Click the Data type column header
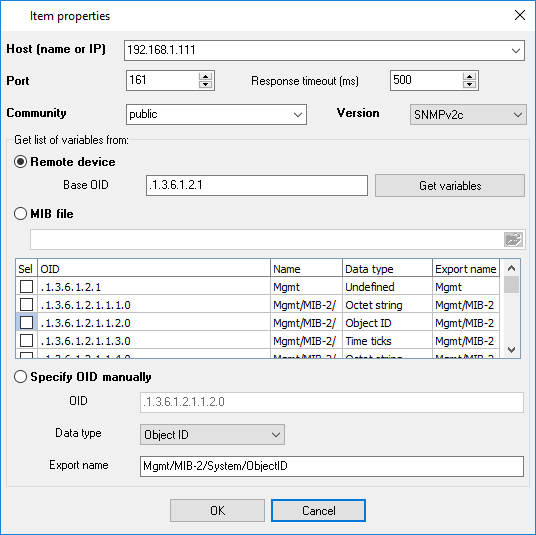The height and width of the screenshot is (535, 536). (x=387, y=269)
